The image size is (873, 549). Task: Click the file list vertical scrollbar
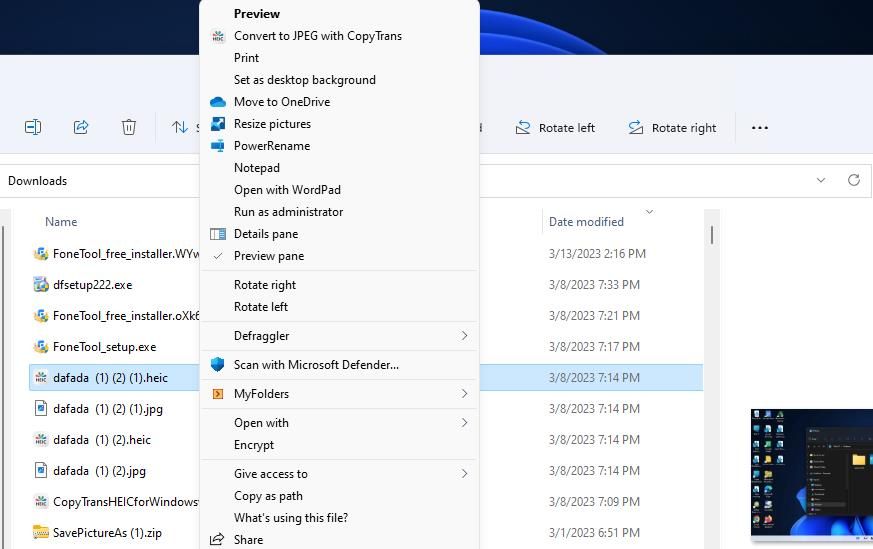pyautogui.click(x=712, y=234)
